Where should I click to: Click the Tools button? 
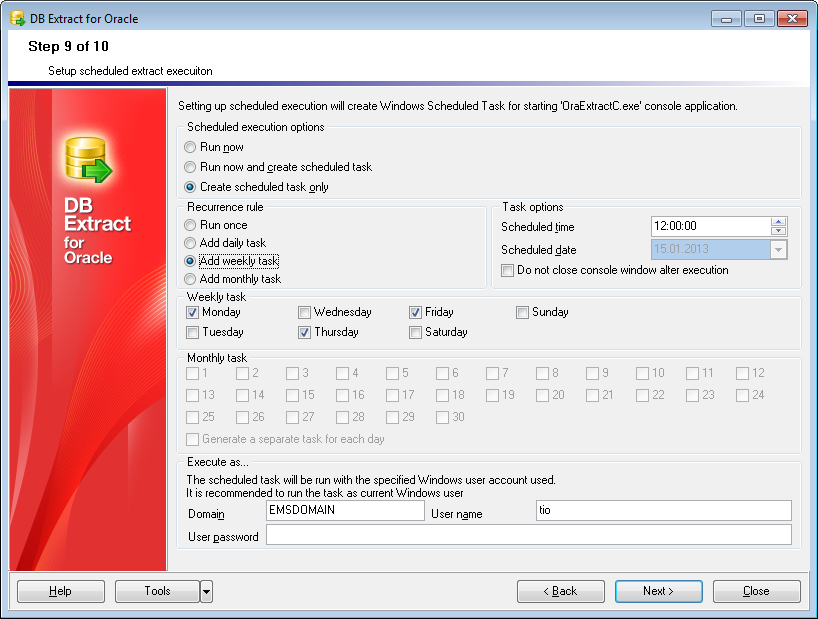tap(157, 591)
